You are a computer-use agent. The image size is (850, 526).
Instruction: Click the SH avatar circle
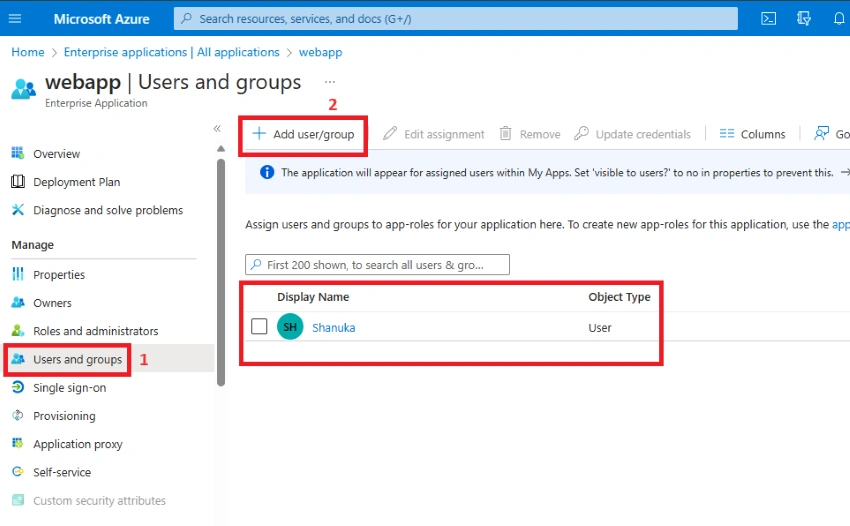point(290,326)
